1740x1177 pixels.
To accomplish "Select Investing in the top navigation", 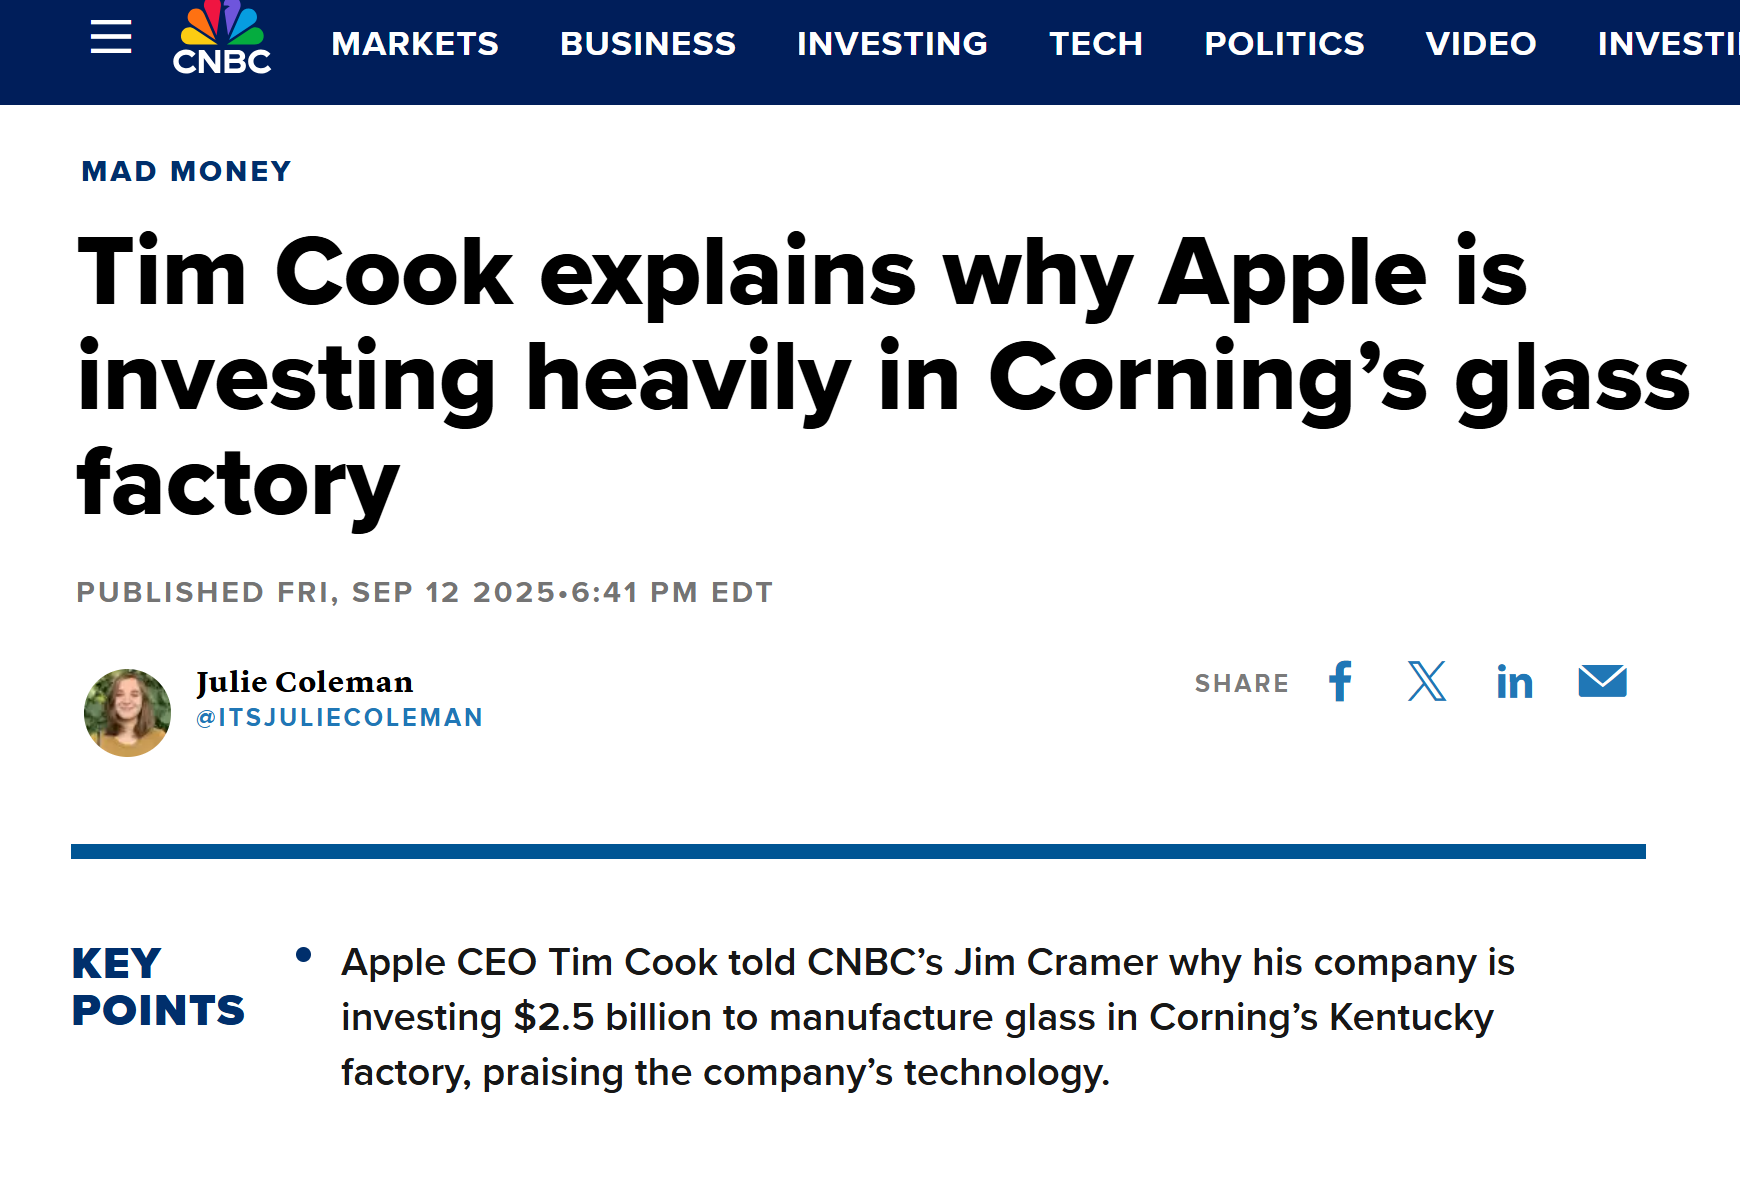I will coord(892,44).
